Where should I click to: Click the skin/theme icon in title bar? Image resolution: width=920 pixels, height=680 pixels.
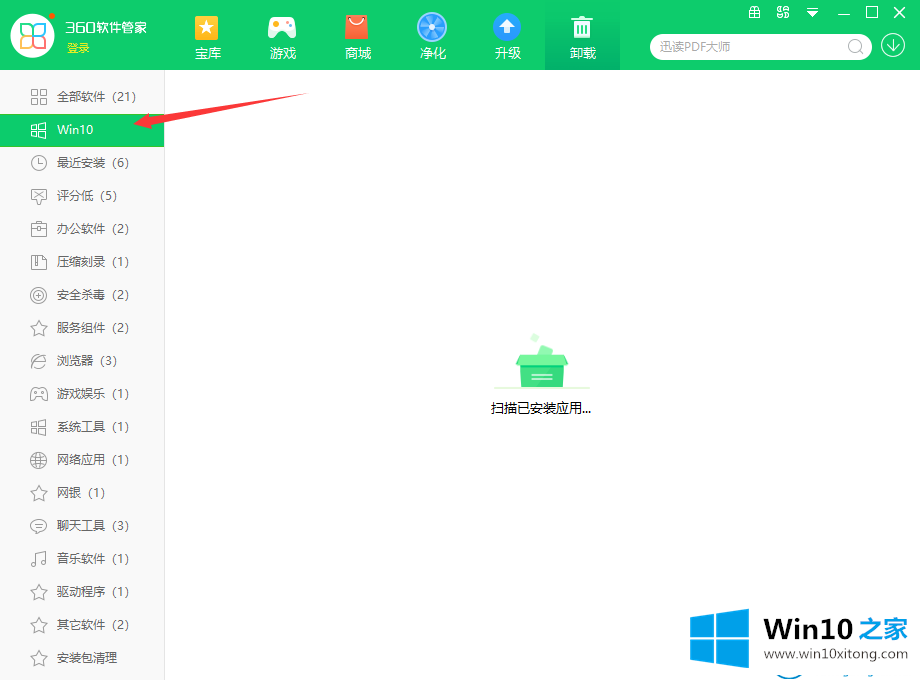(x=783, y=12)
